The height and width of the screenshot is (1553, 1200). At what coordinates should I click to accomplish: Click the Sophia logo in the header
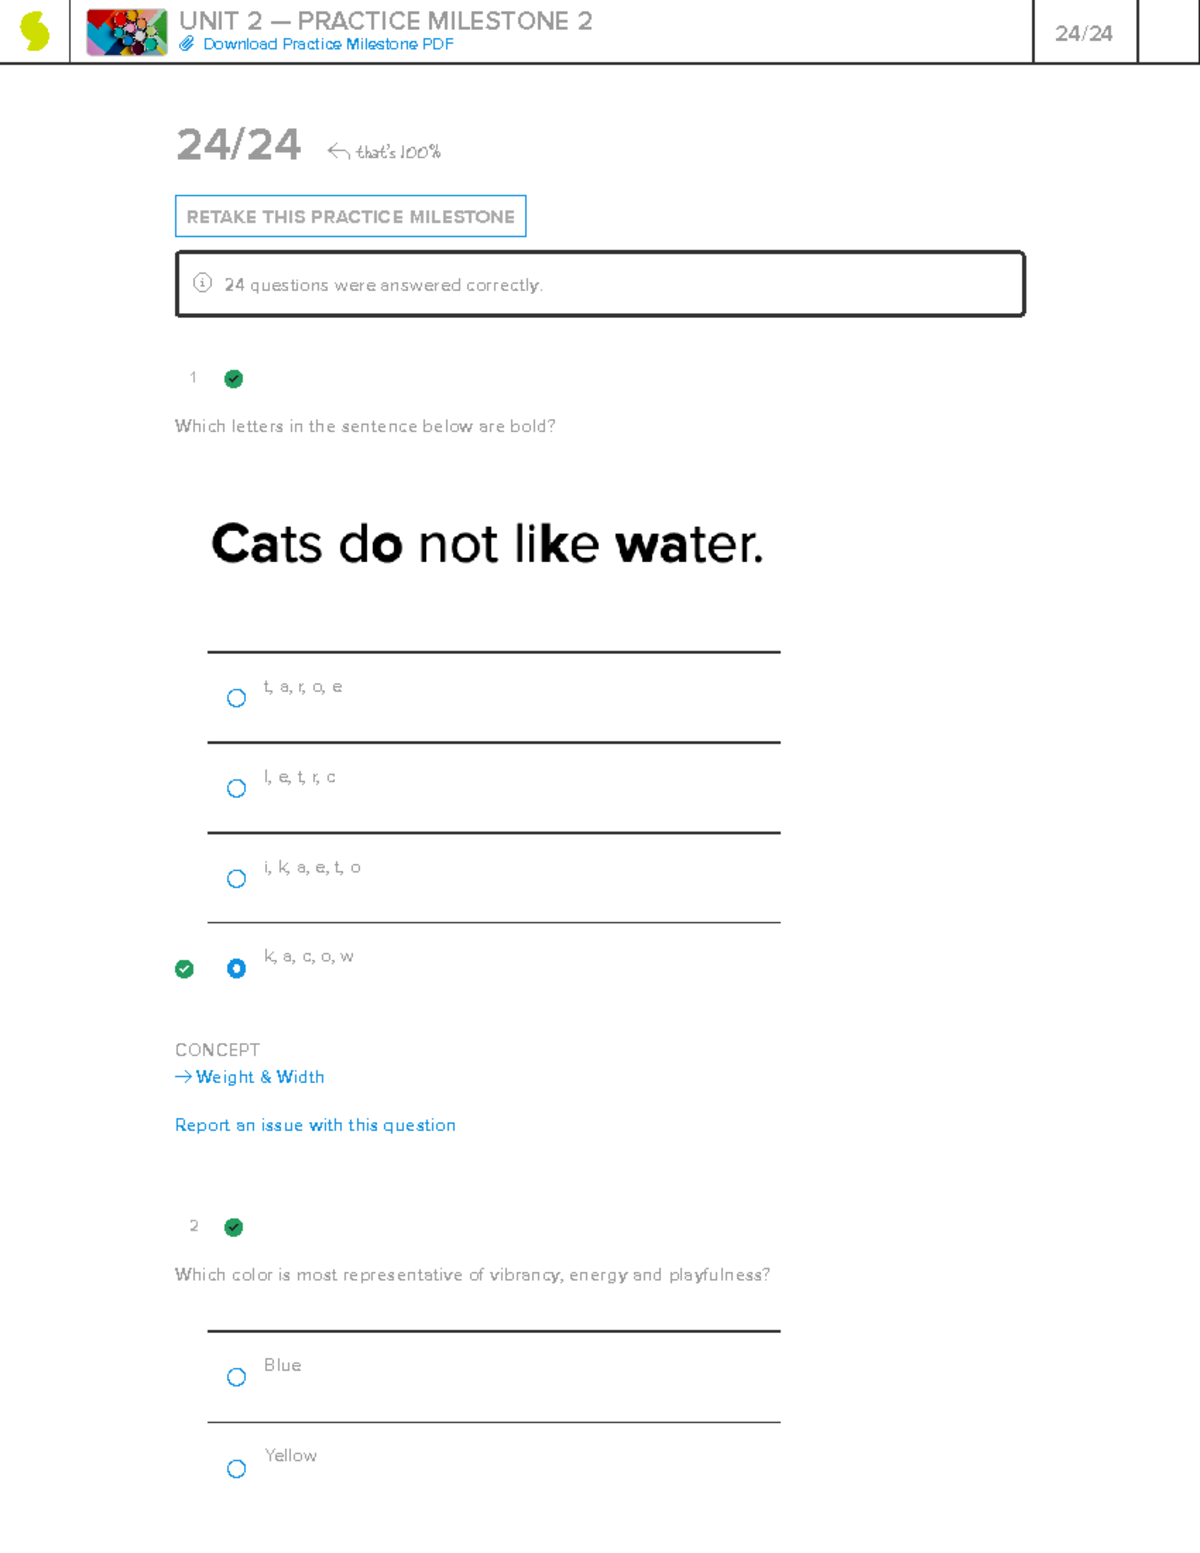32,30
